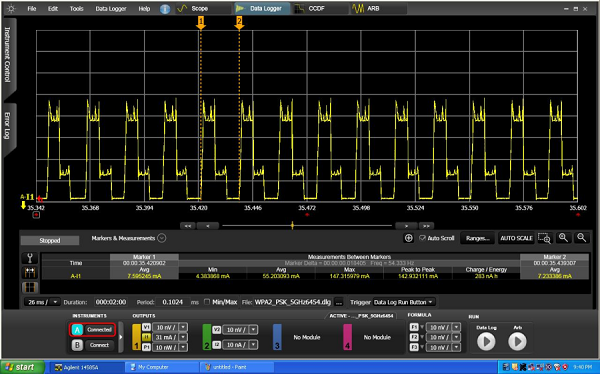Open the Tools menu

[77, 8]
